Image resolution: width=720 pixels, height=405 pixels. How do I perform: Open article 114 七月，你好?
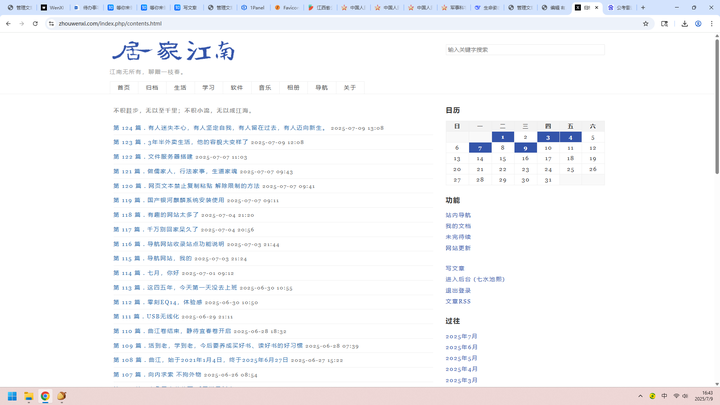[x=146, y=273]
